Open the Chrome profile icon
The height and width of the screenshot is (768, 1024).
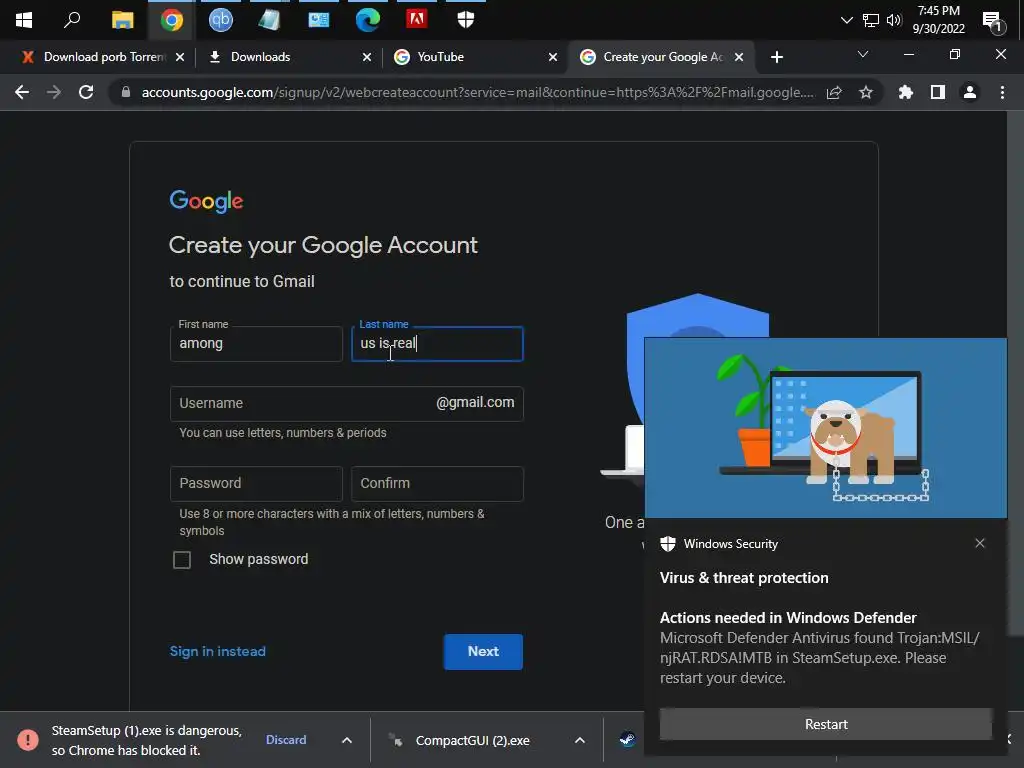click(x=970, y=93)
